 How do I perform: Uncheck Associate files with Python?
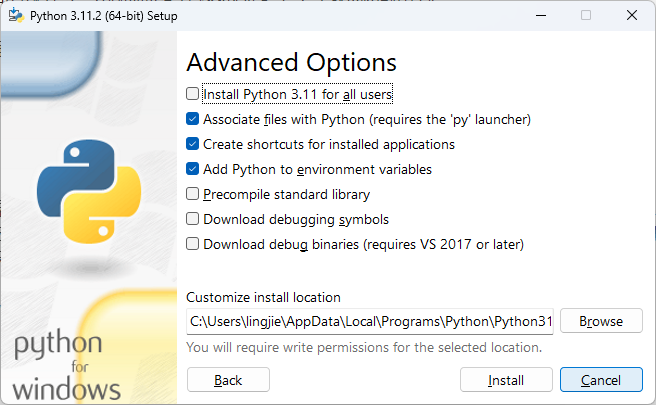[193, 119]
